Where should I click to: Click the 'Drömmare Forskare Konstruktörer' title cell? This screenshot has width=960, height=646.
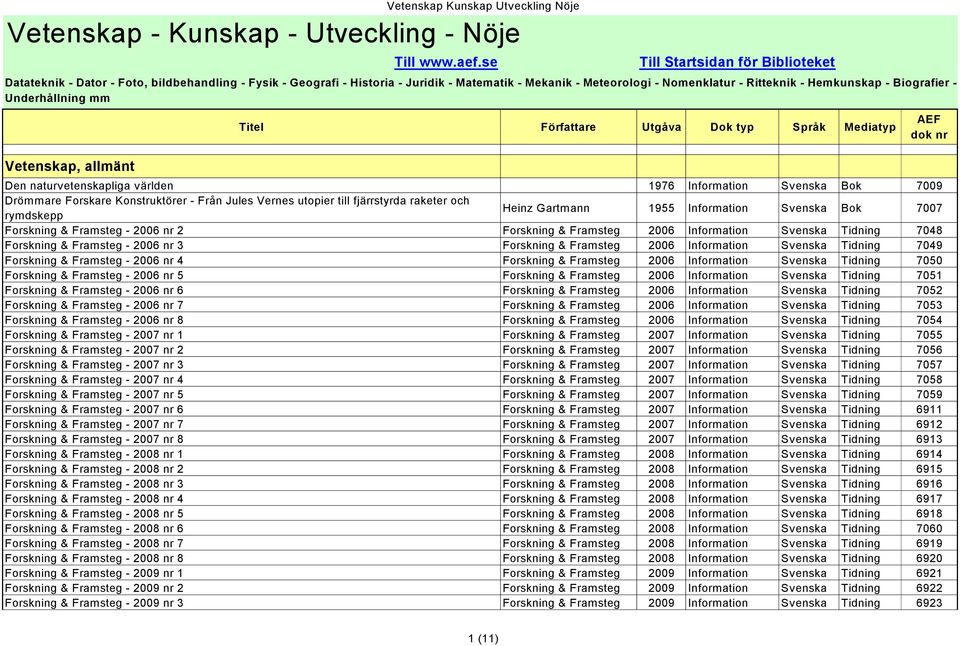(x=251, y=208)
